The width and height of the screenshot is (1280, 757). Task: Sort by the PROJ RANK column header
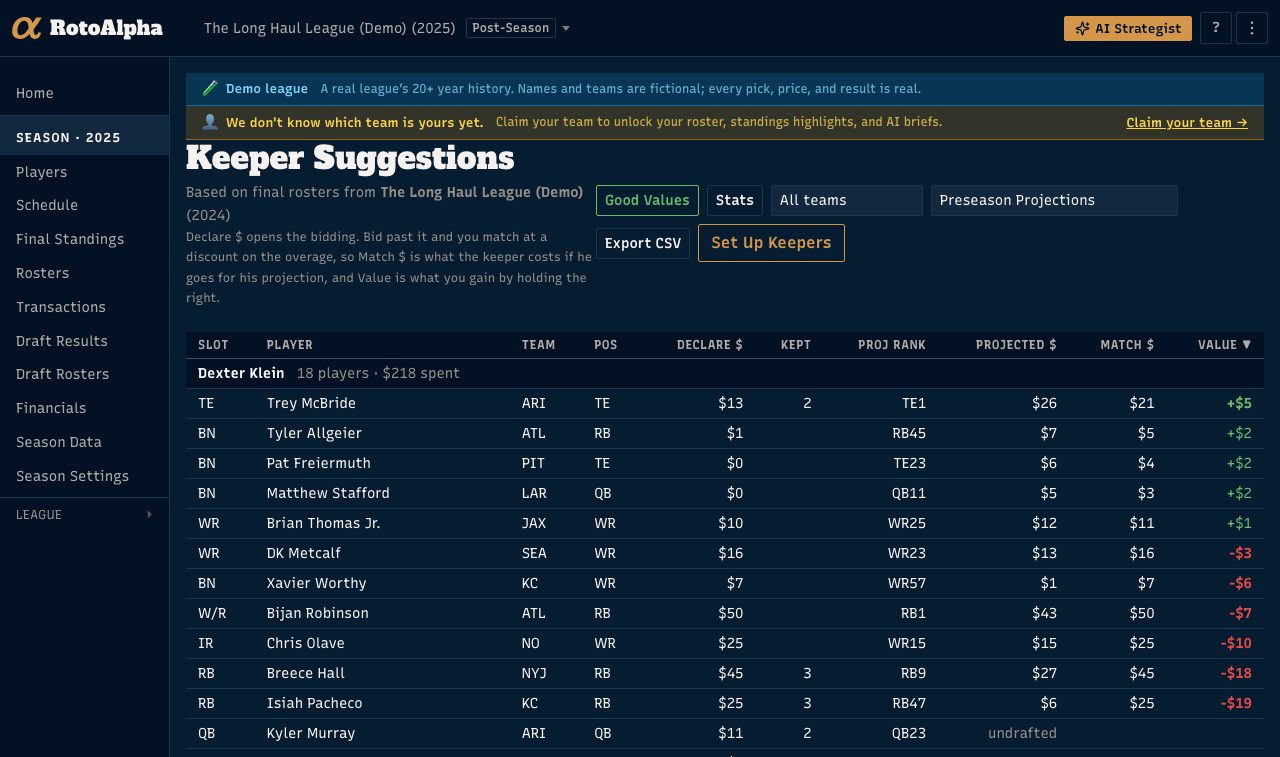tap(892, 345)
